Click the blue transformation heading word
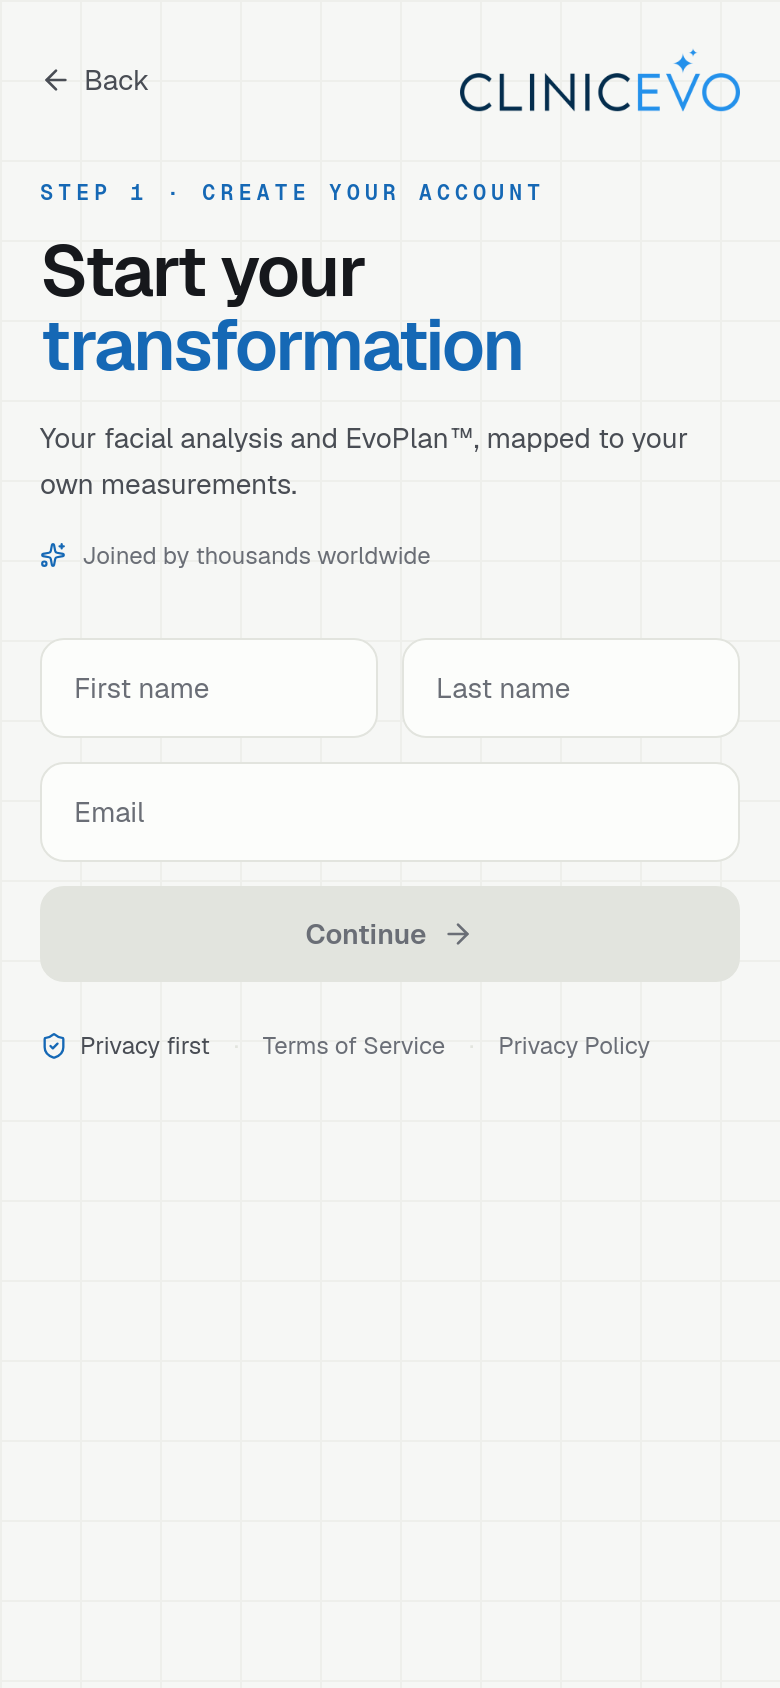Viewport: 780px width, 1688px height. coord(283,346)
